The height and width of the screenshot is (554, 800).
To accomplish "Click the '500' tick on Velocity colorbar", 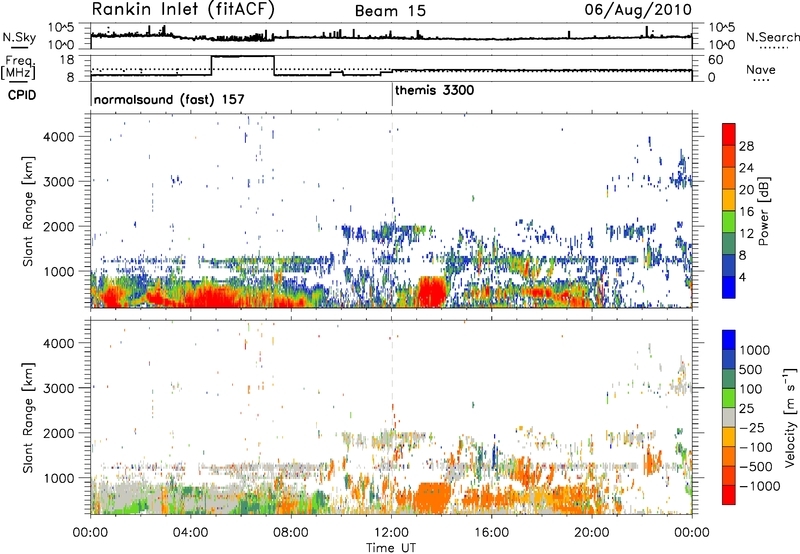I will (x=751, y=370).
